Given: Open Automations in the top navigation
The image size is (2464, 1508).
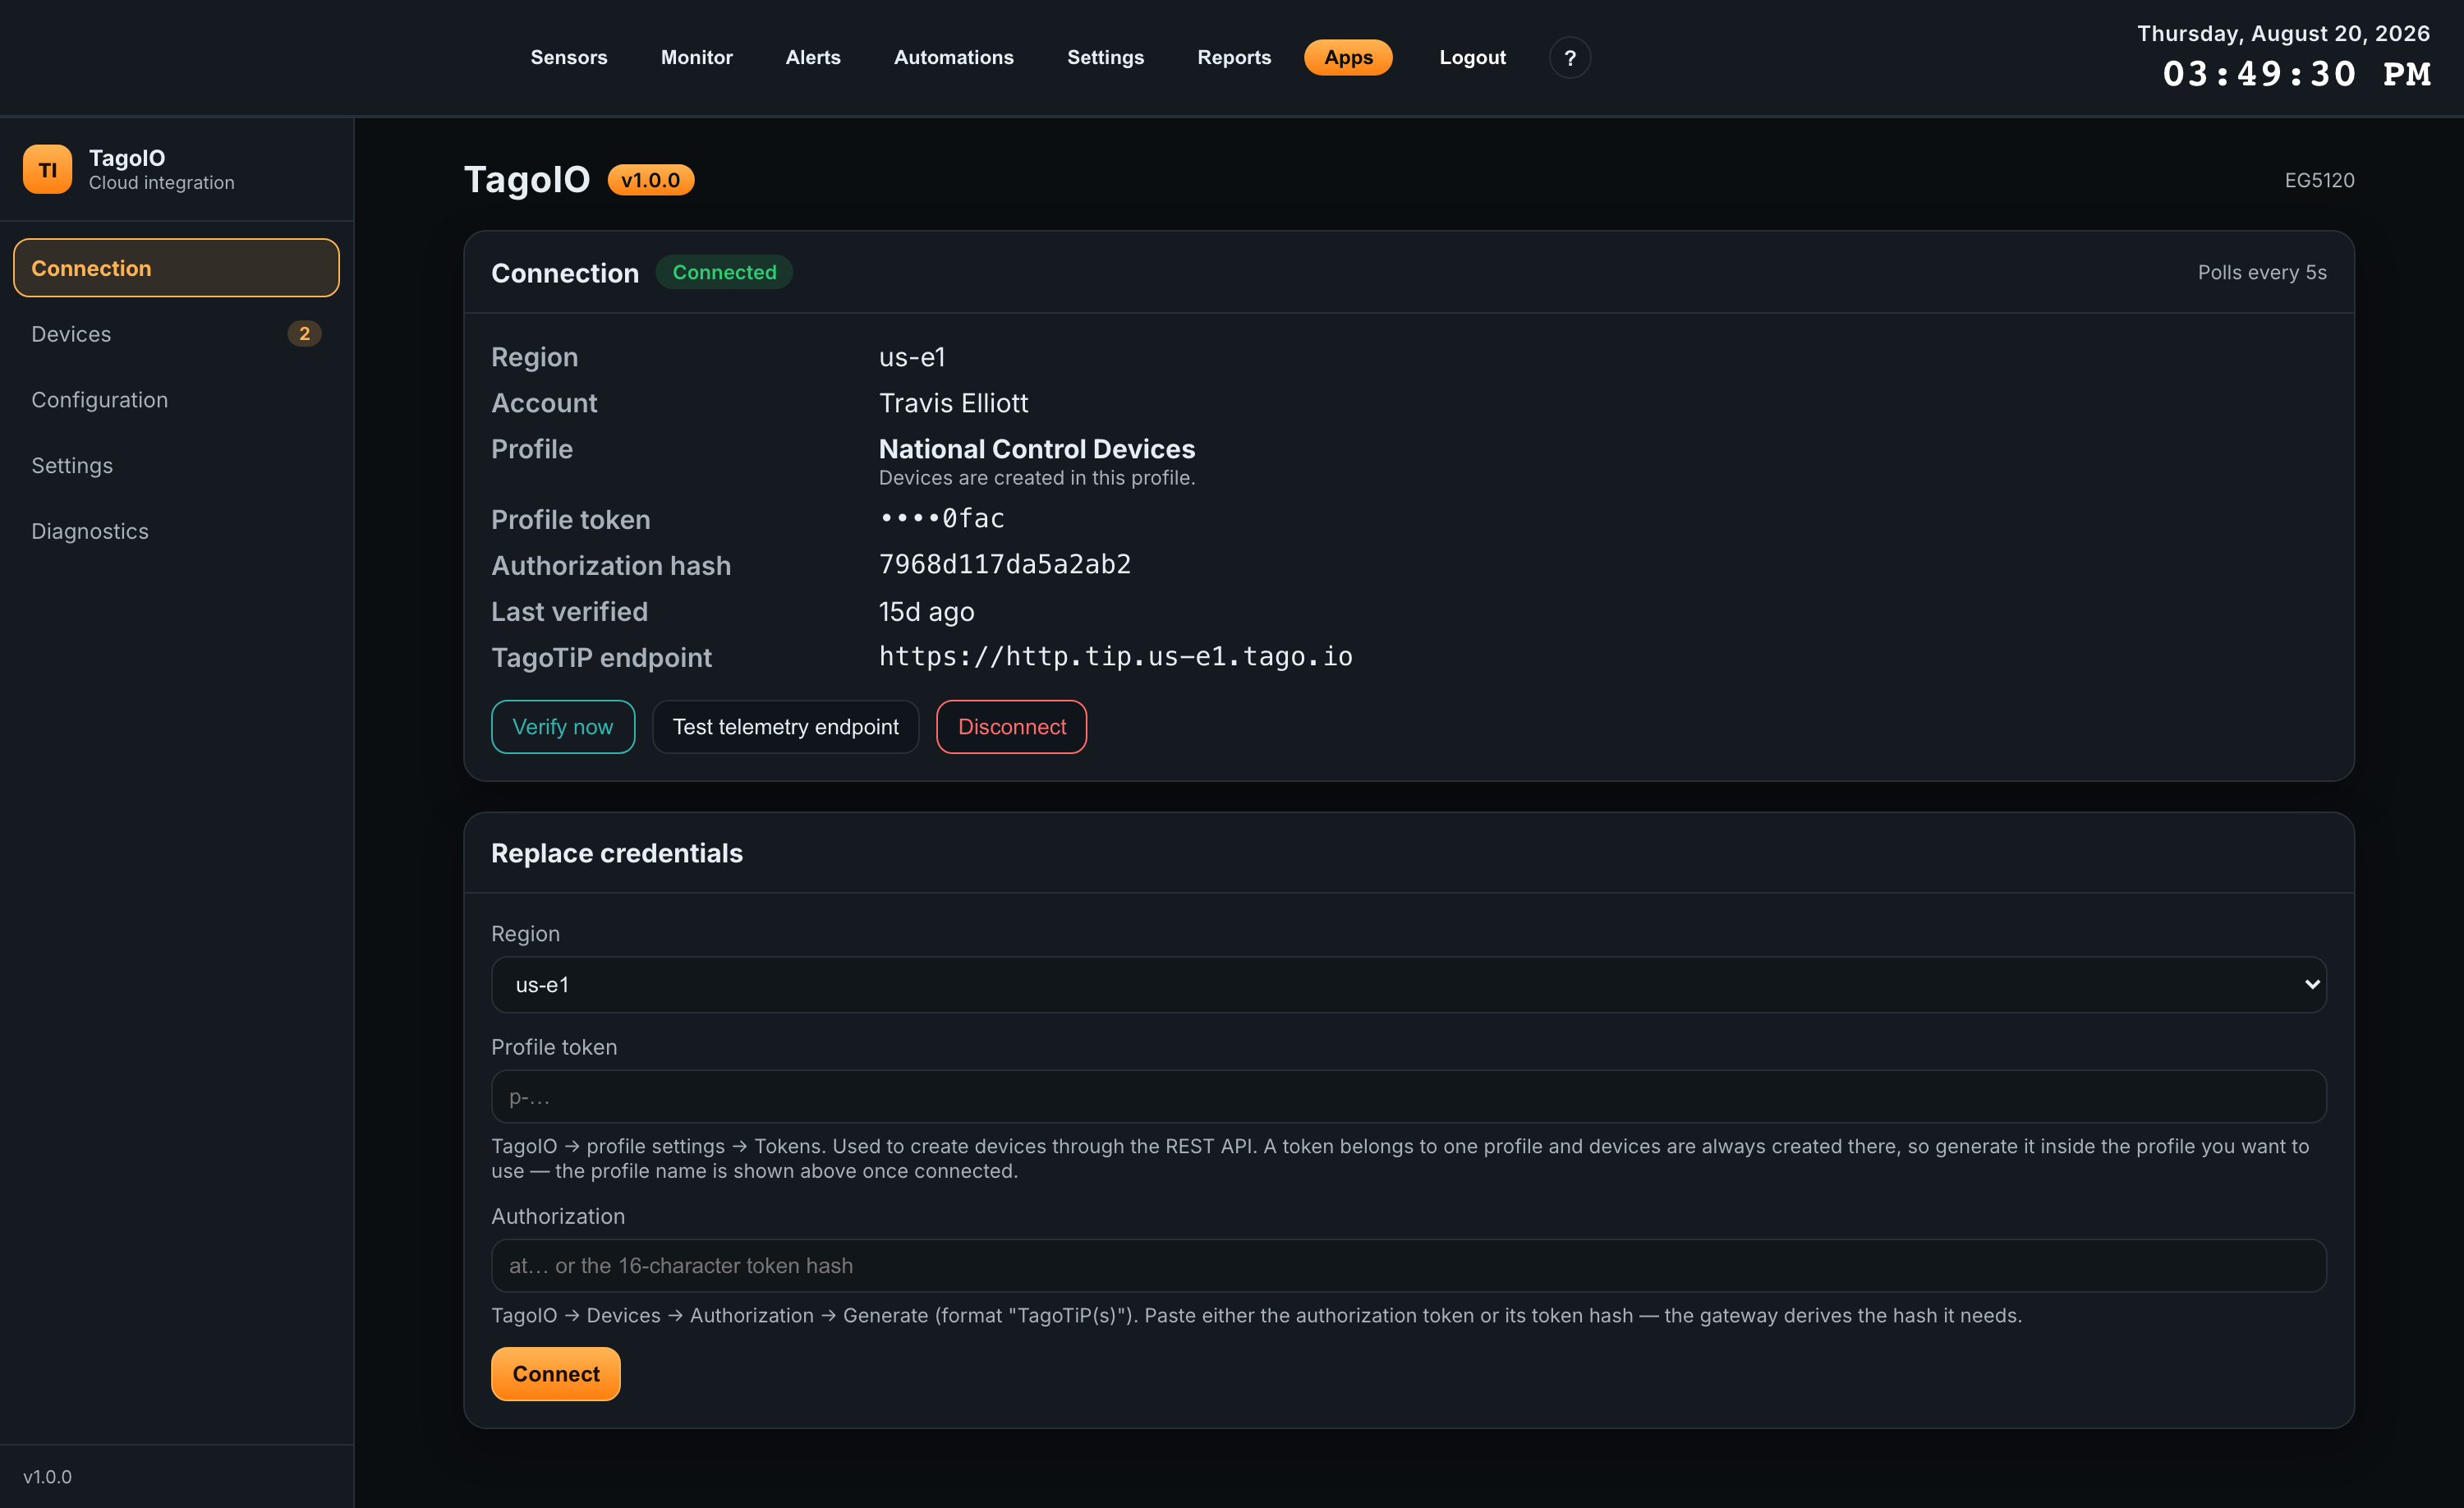Looking at the screenshot, I should [x=953, y=58].
